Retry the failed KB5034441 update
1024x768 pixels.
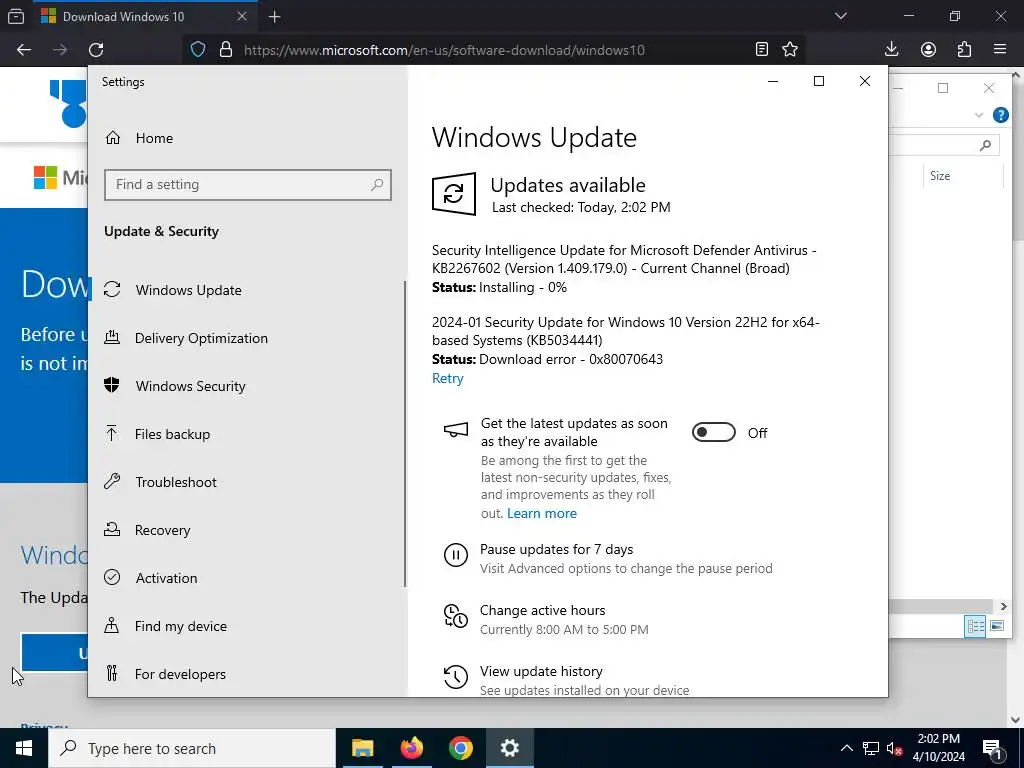coord(447,379)
